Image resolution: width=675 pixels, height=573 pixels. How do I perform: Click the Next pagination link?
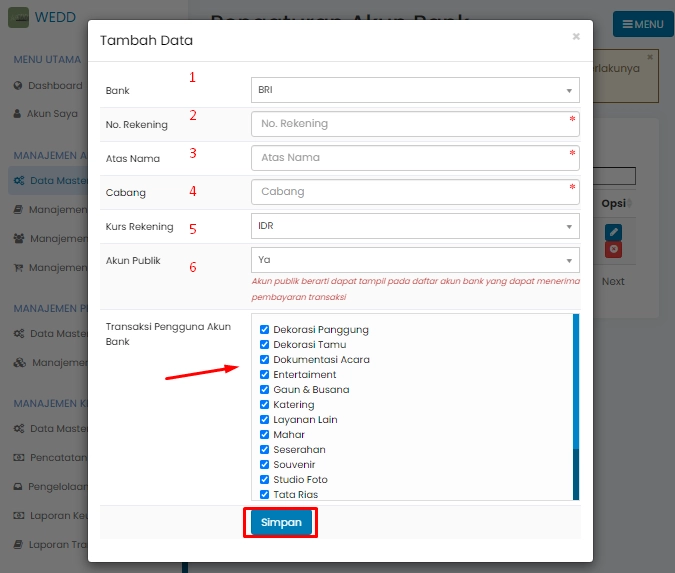[613, 281]
